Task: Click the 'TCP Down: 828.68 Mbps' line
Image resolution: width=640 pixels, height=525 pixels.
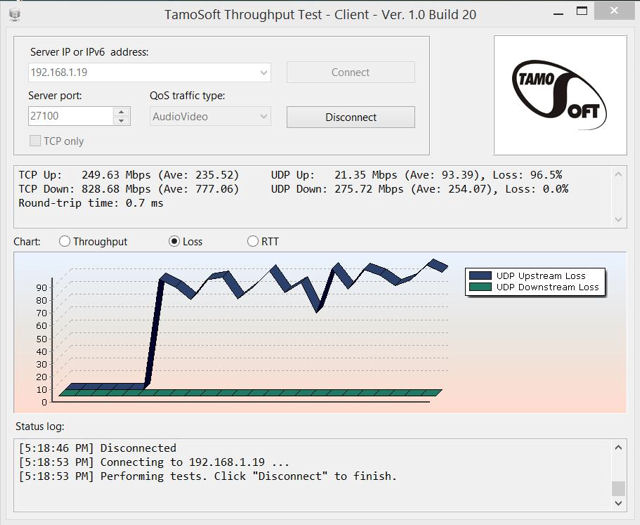Action: click(129, 189)
